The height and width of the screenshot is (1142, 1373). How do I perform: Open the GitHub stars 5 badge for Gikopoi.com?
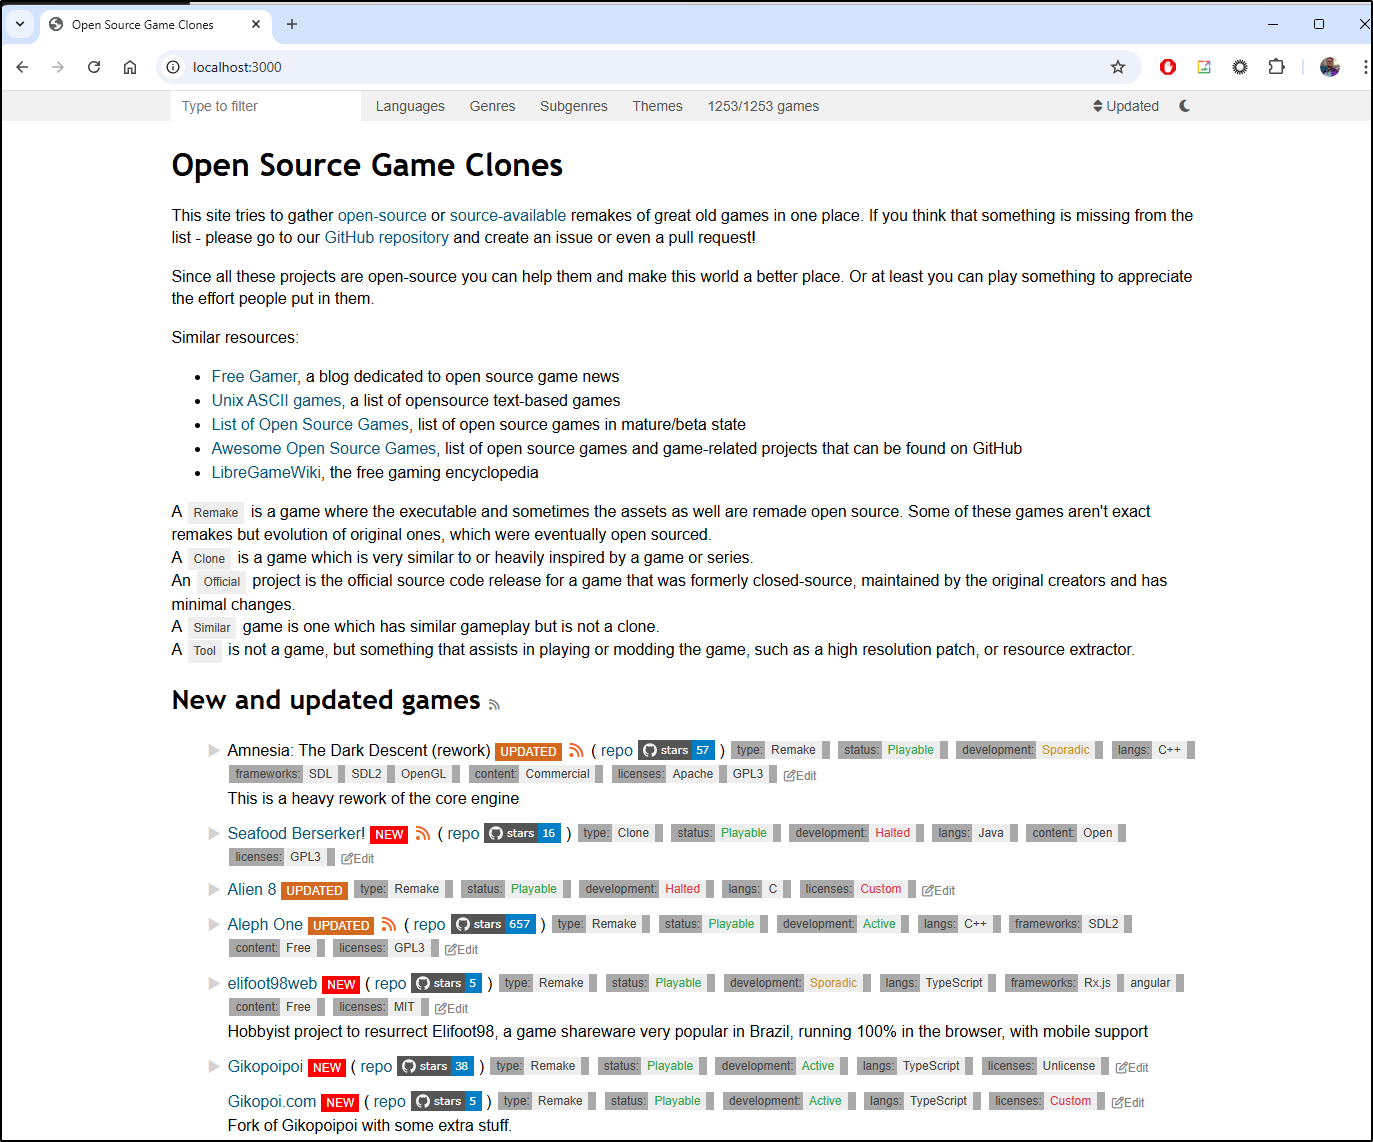click(446, 1101)
